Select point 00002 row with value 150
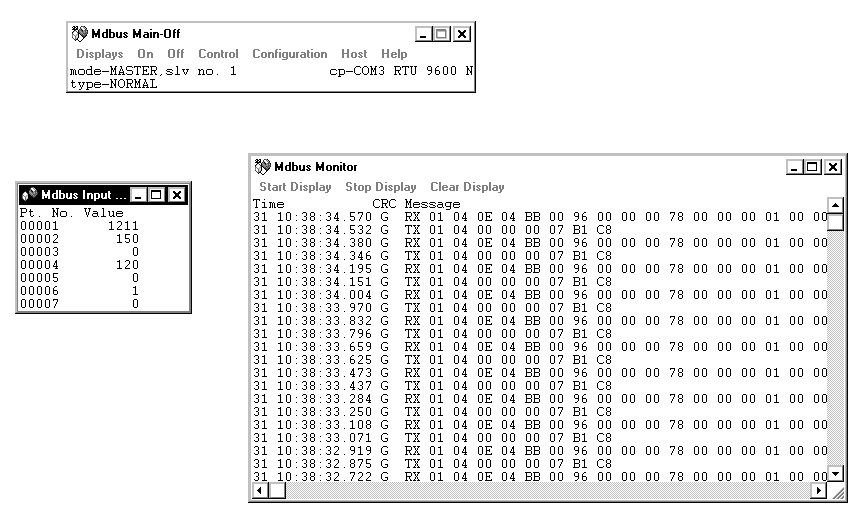 coord(79,239)
